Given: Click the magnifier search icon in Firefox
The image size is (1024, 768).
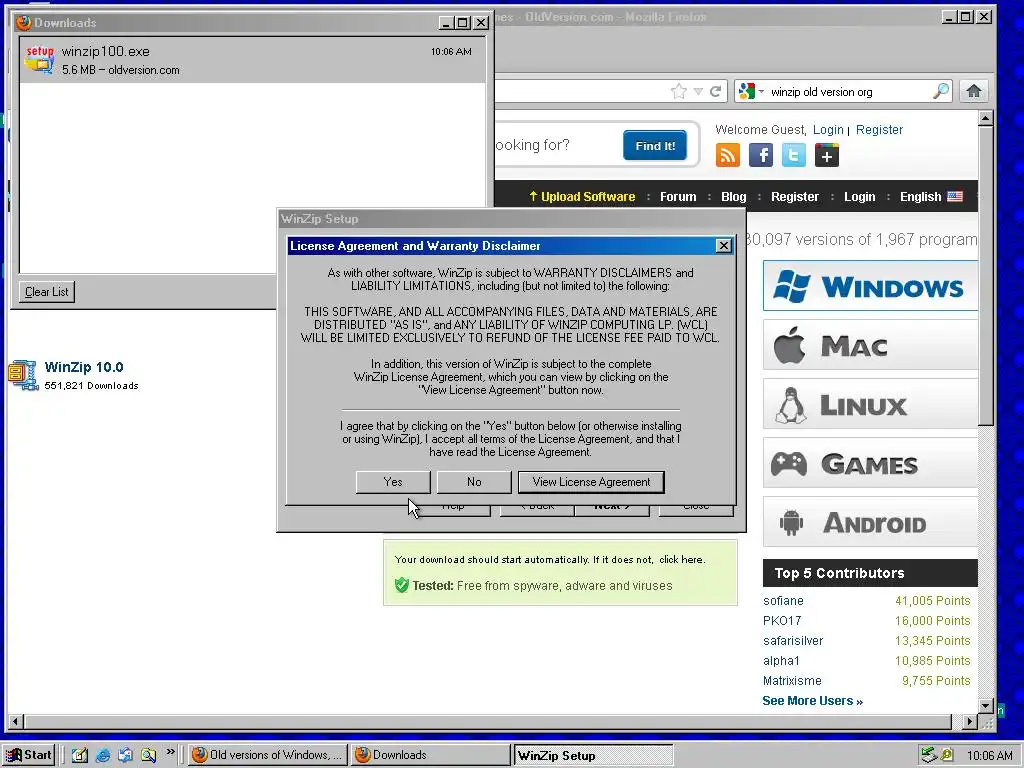Looking at the screenshot, I should tap(940, 91).
